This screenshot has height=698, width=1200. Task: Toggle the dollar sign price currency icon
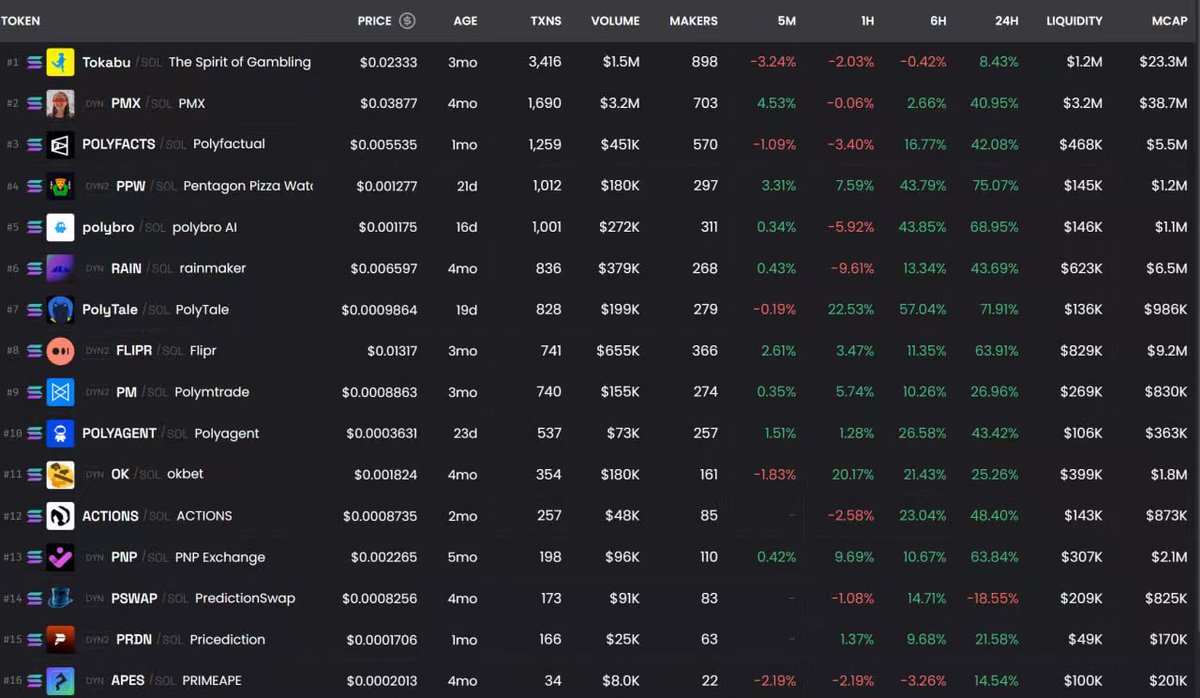407,21
